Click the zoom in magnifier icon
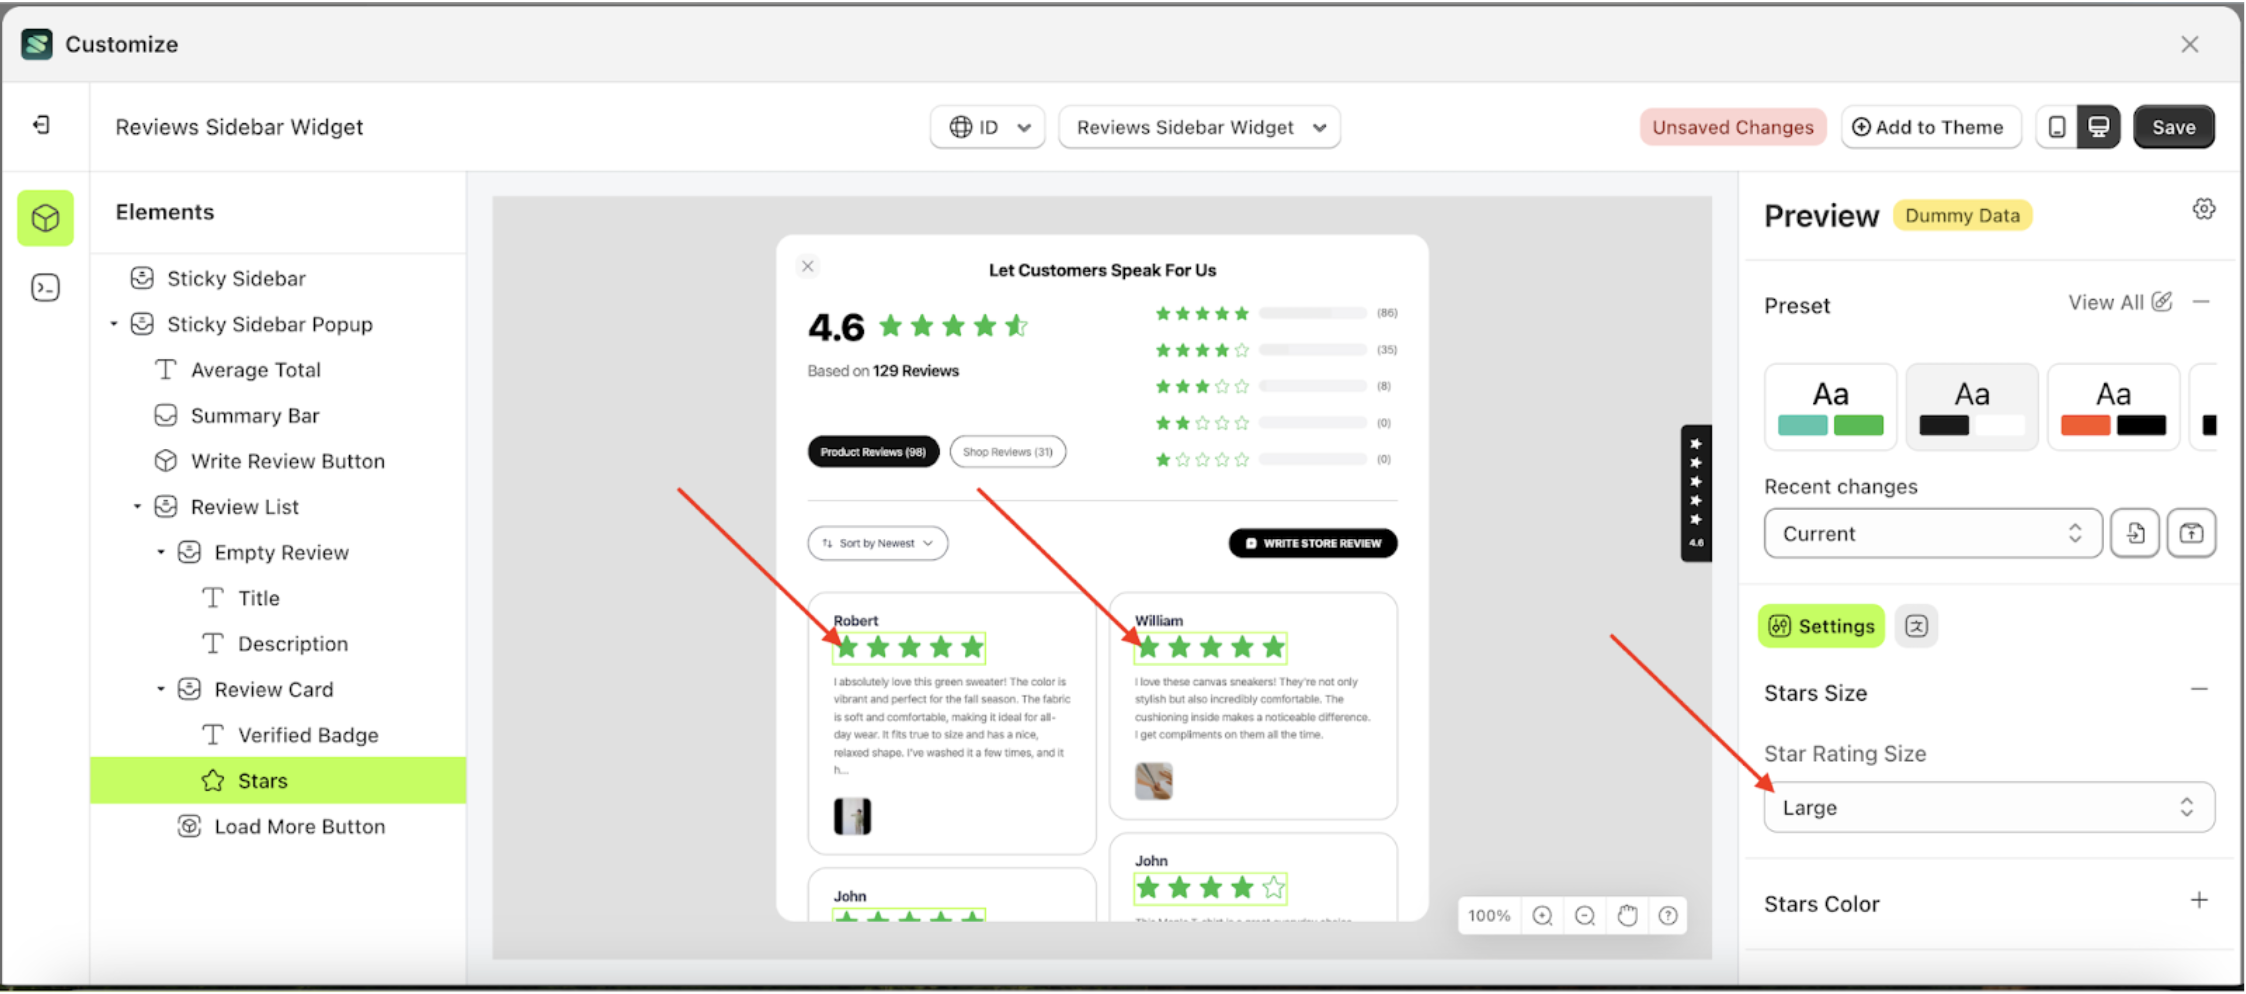The image size is (2246, 994). coord(1542,916)
